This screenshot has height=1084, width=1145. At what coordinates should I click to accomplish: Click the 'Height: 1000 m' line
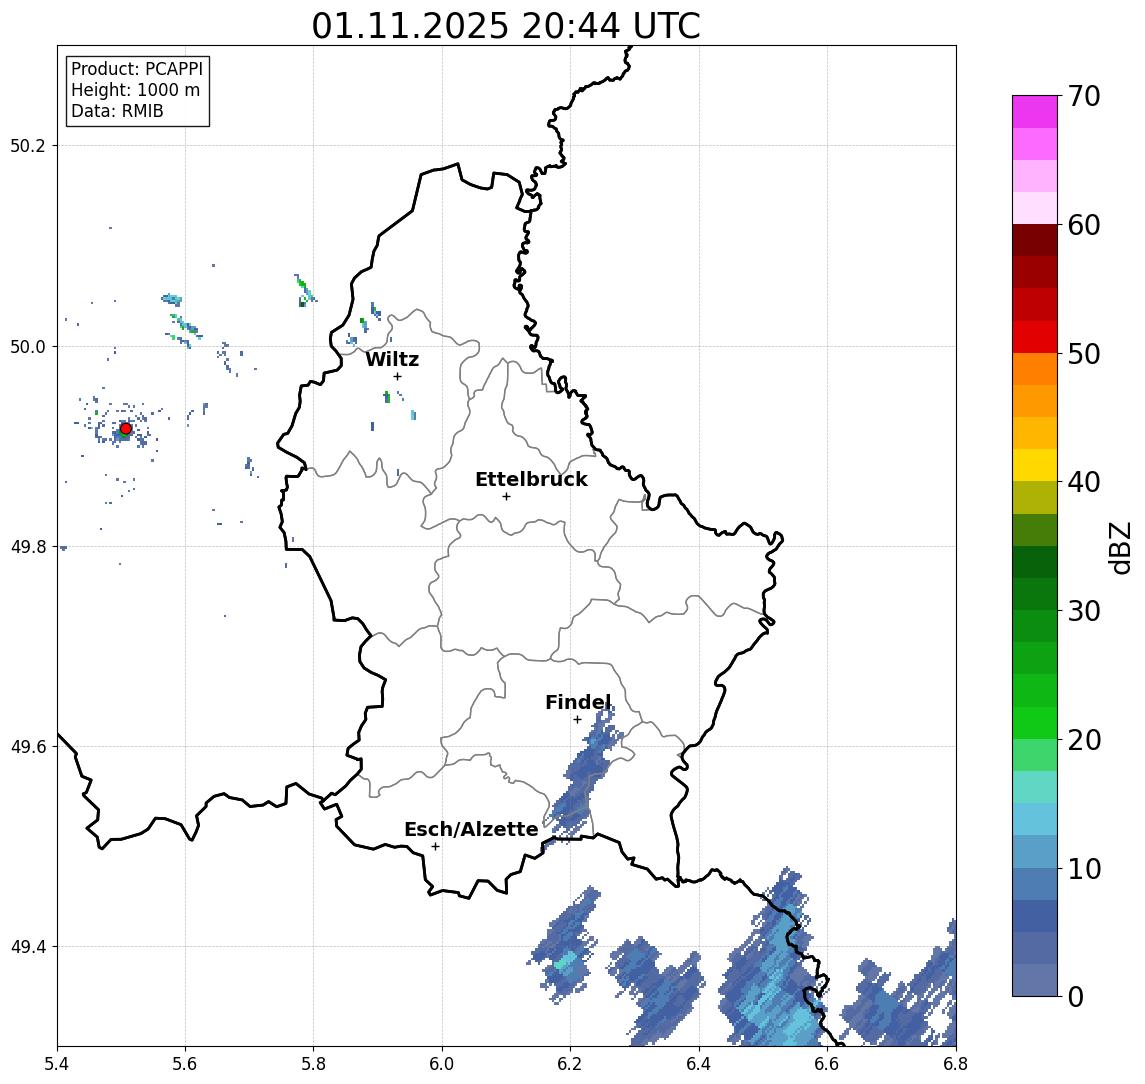point(135,90)
